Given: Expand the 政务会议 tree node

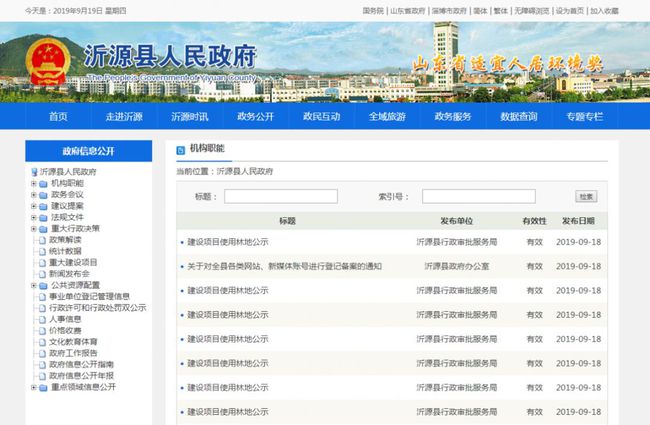Looking at the screenshot, I should (34, 194).
